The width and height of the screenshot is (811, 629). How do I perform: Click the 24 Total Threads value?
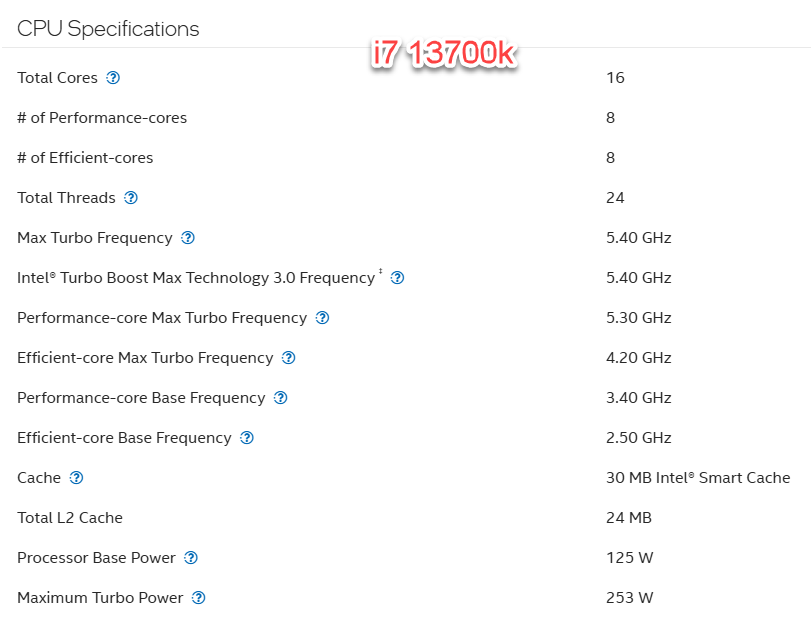pos(615,198)
